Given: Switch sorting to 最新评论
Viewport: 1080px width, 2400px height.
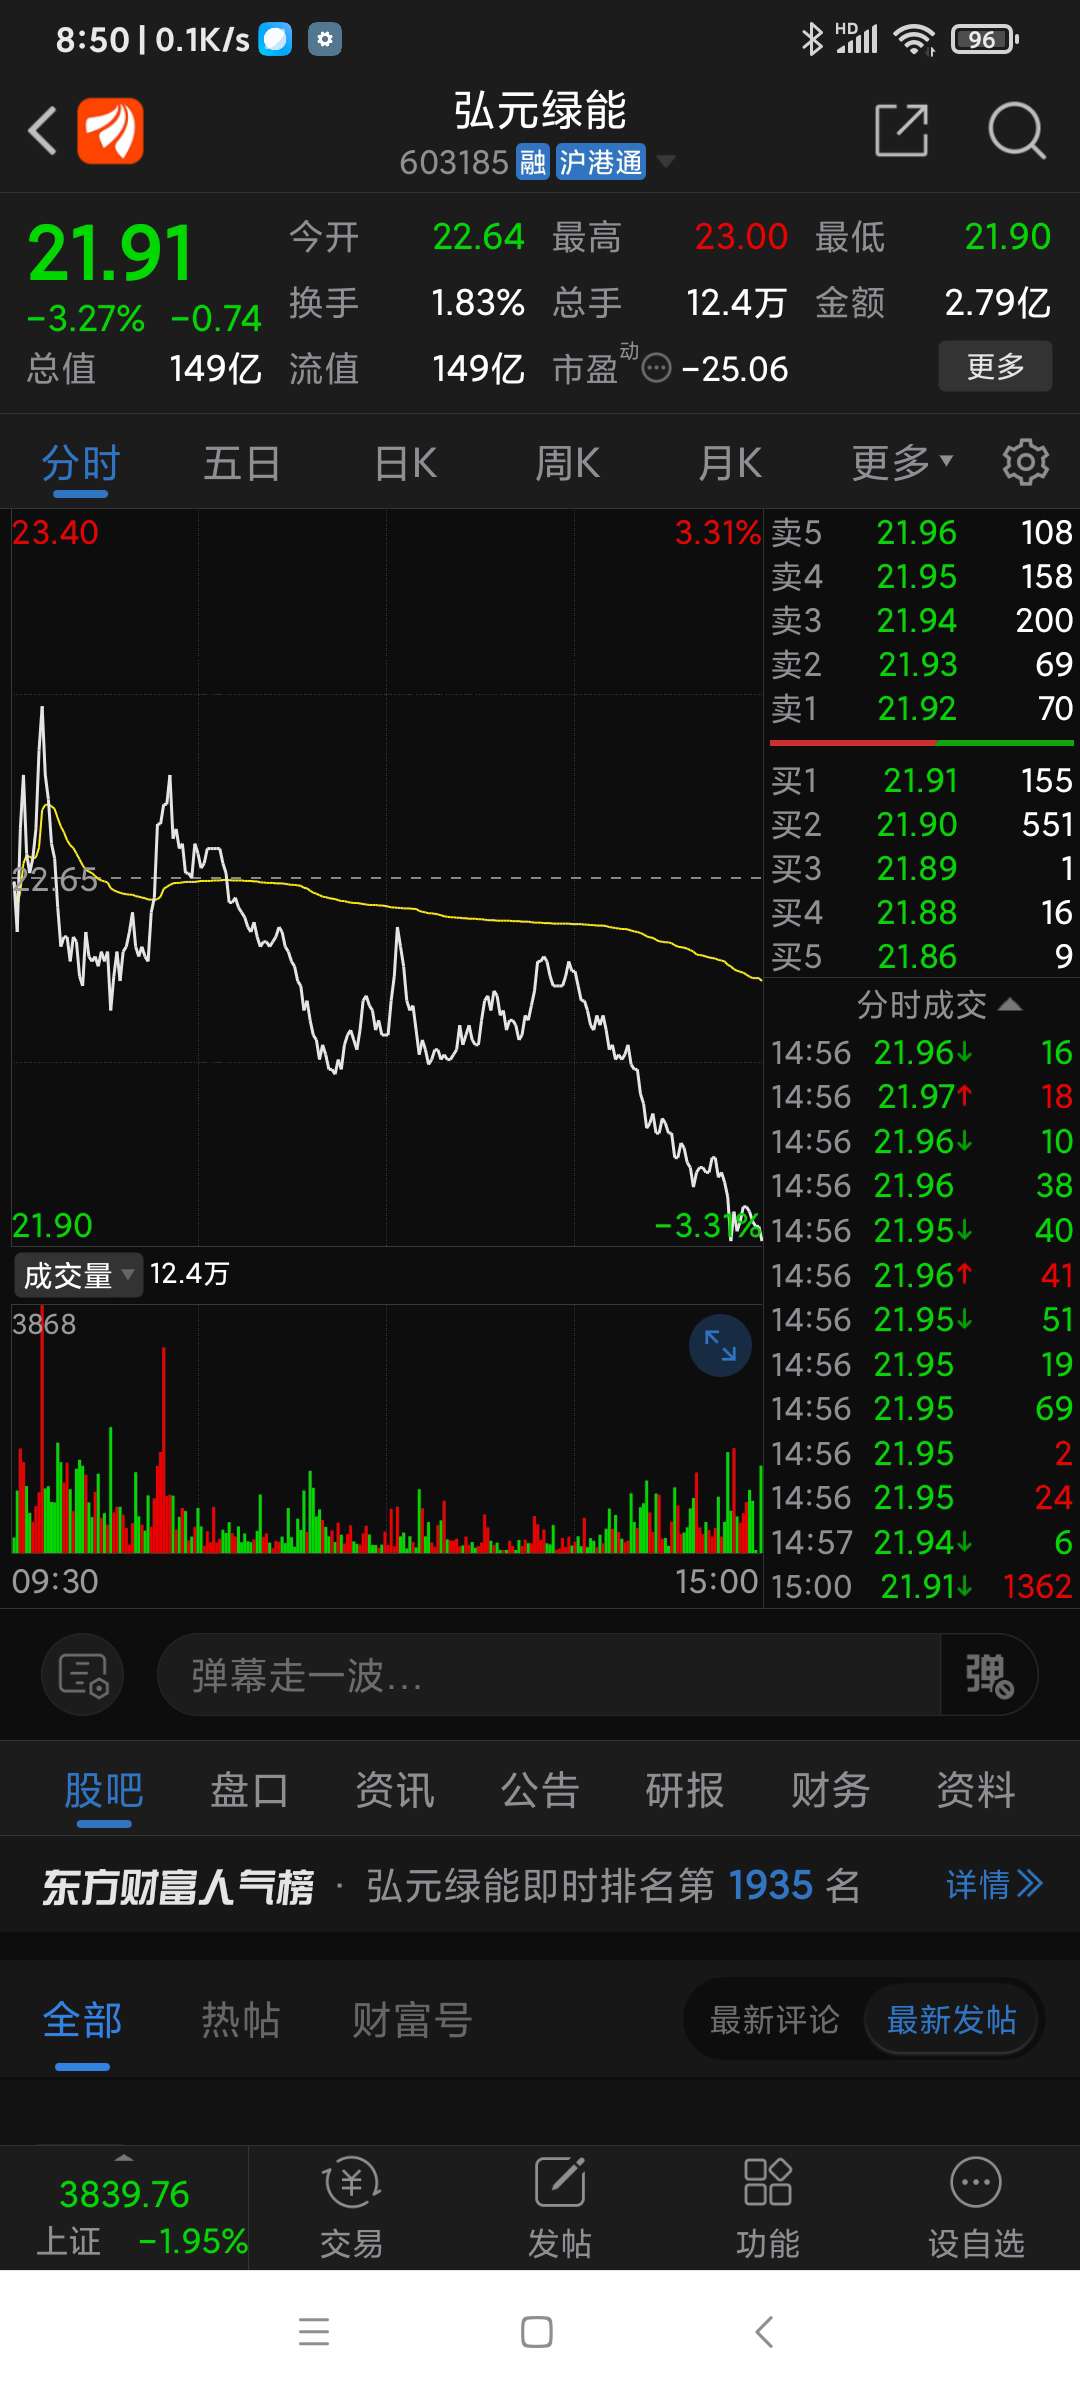Looking at the screenshot, I should pos(775,2020).
